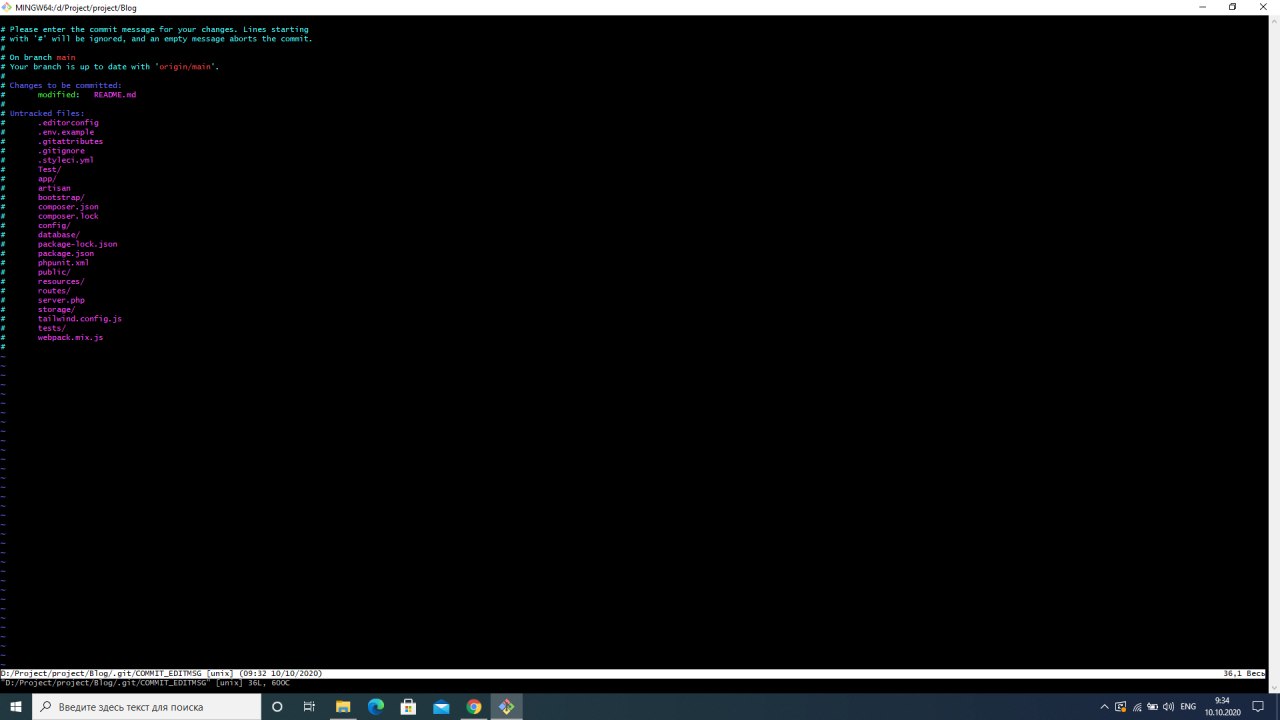Click the '36,1' cursor position indicator
Viewport: 1280px width, 720px height.
[x=1232, y=674]
